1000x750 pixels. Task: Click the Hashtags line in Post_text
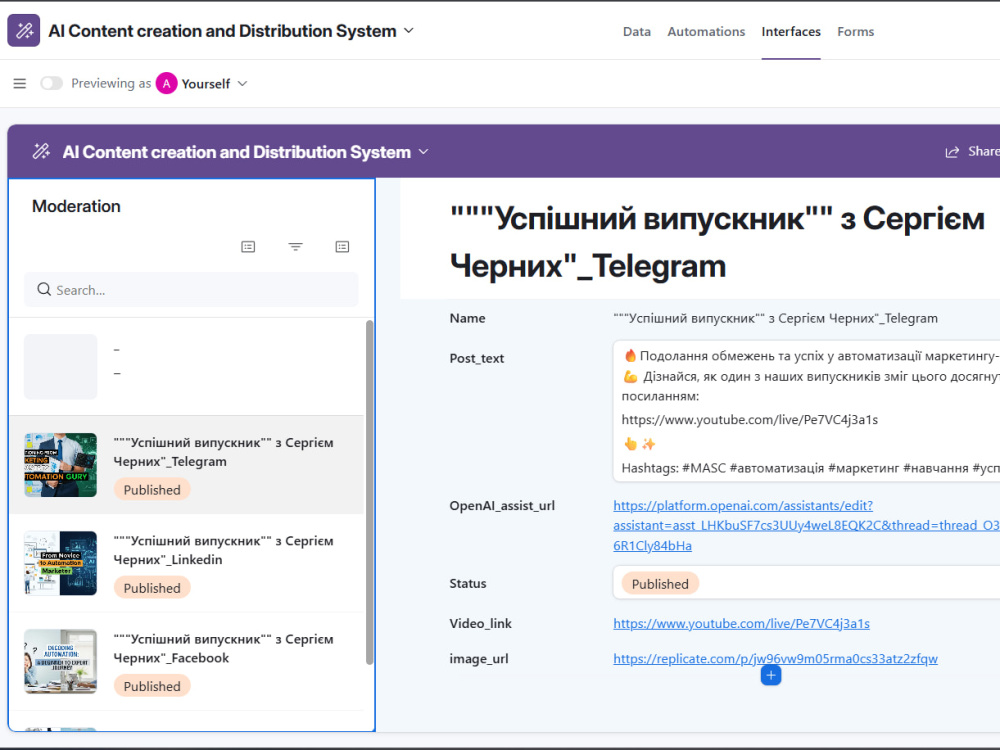pos(810,468)
